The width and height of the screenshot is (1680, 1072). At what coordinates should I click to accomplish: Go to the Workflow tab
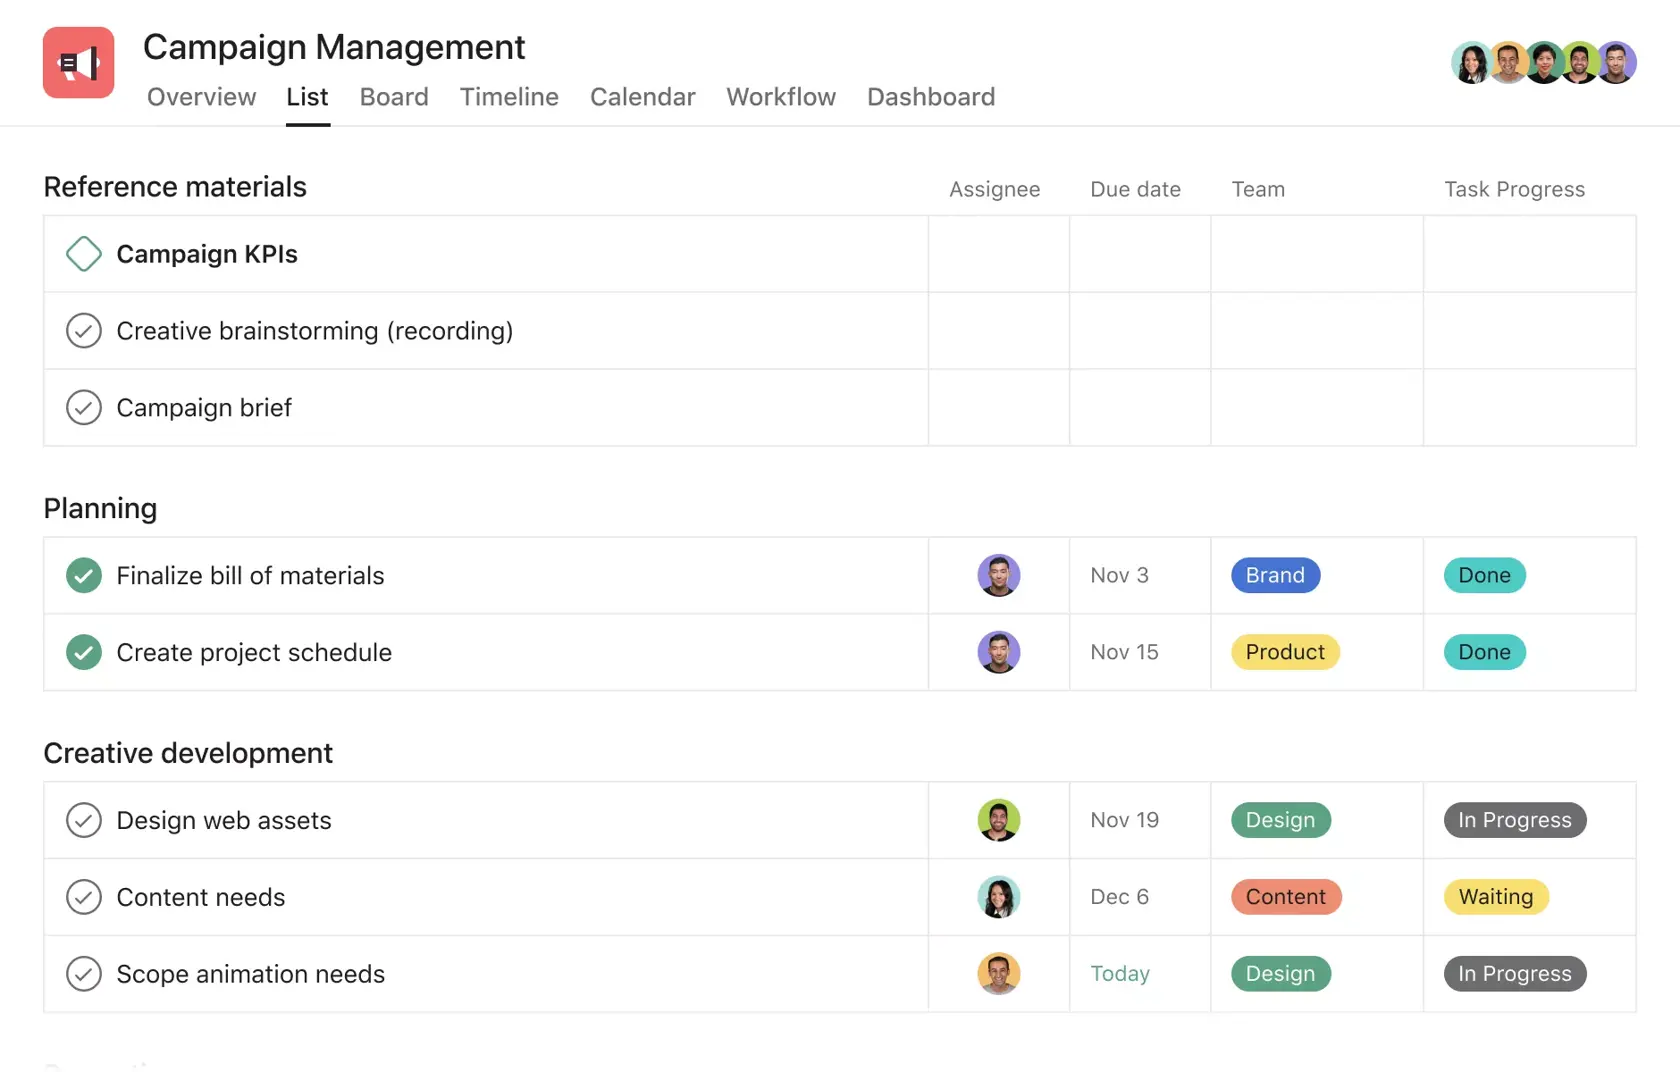pos(781,97)
